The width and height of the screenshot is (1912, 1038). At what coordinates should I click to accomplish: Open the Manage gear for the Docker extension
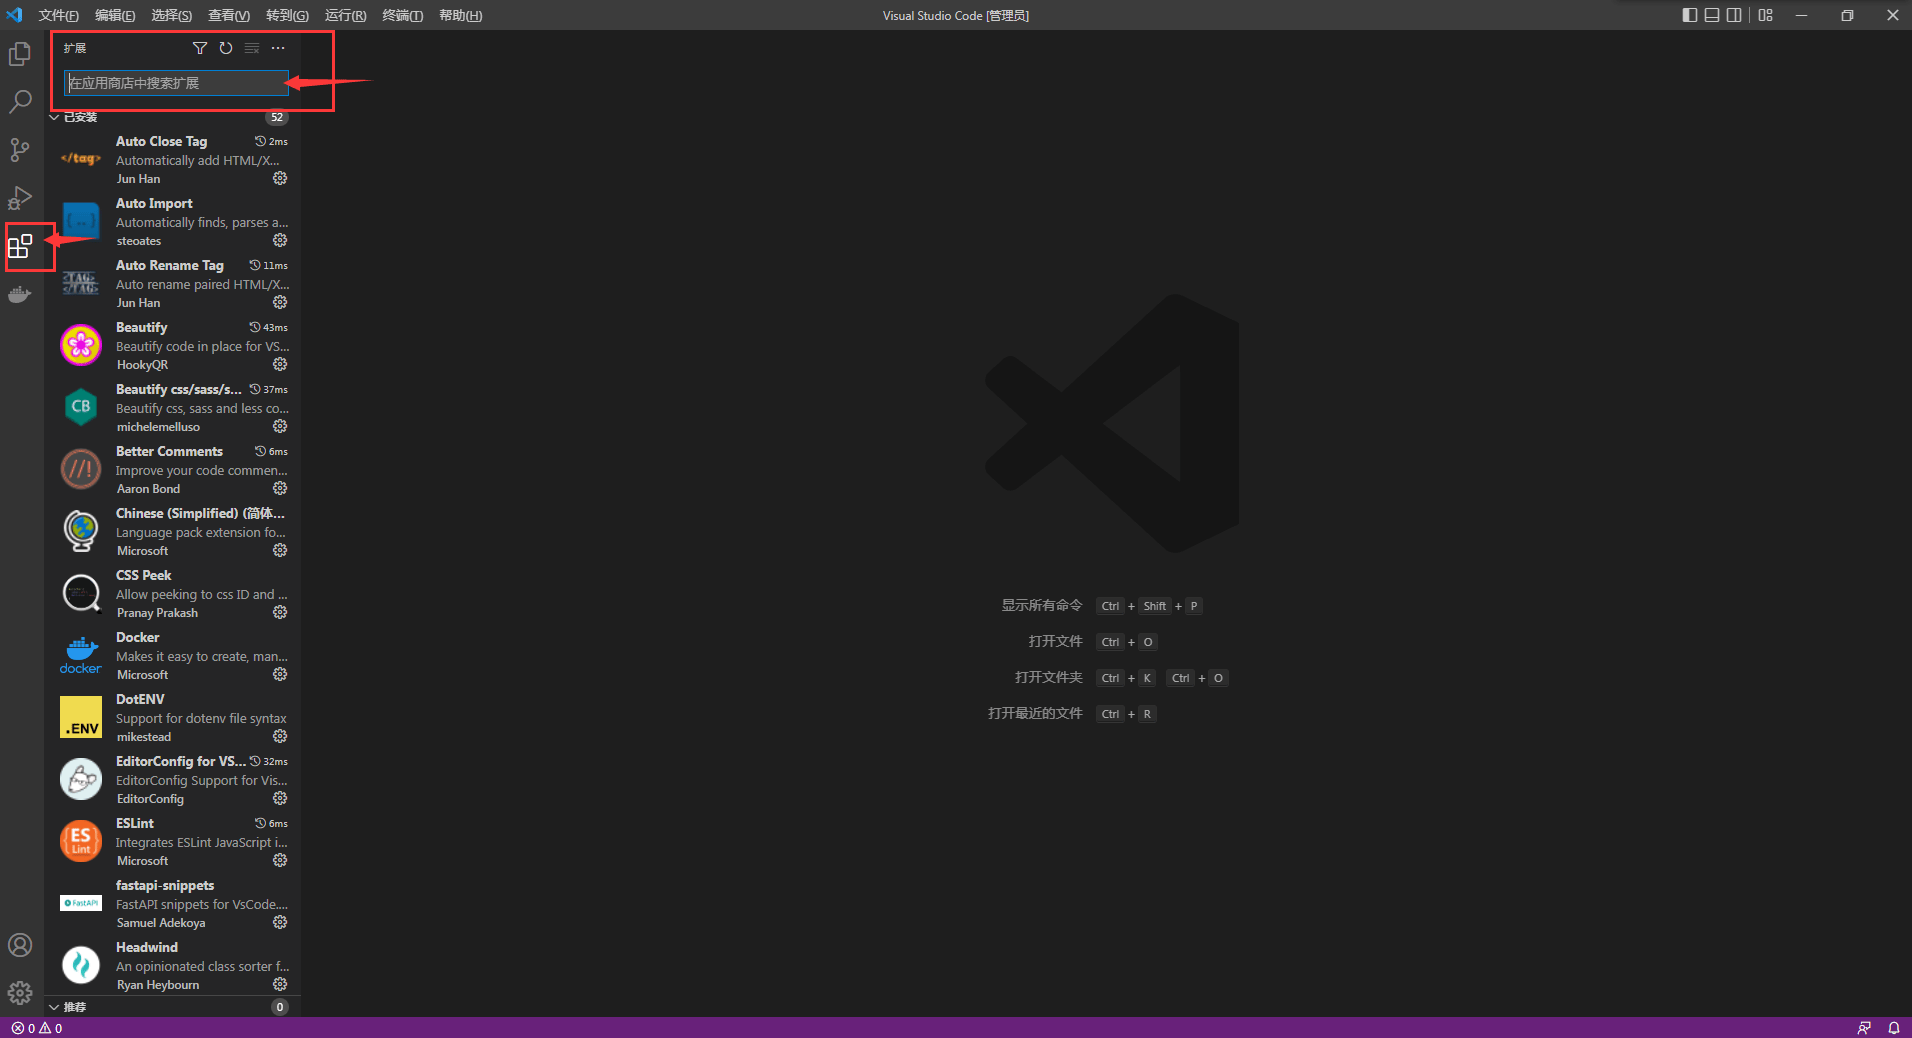pyautogui.click(x=280, y=674)
